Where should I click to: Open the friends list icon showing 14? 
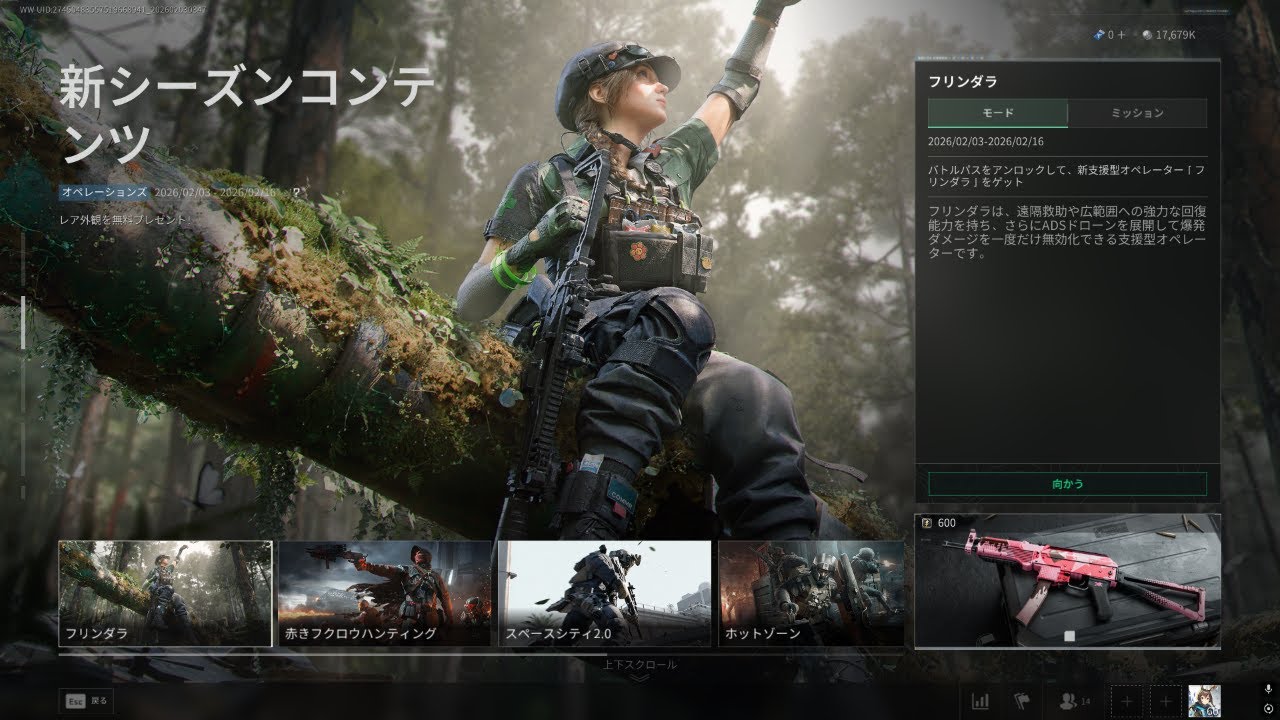pos(1074,701)
